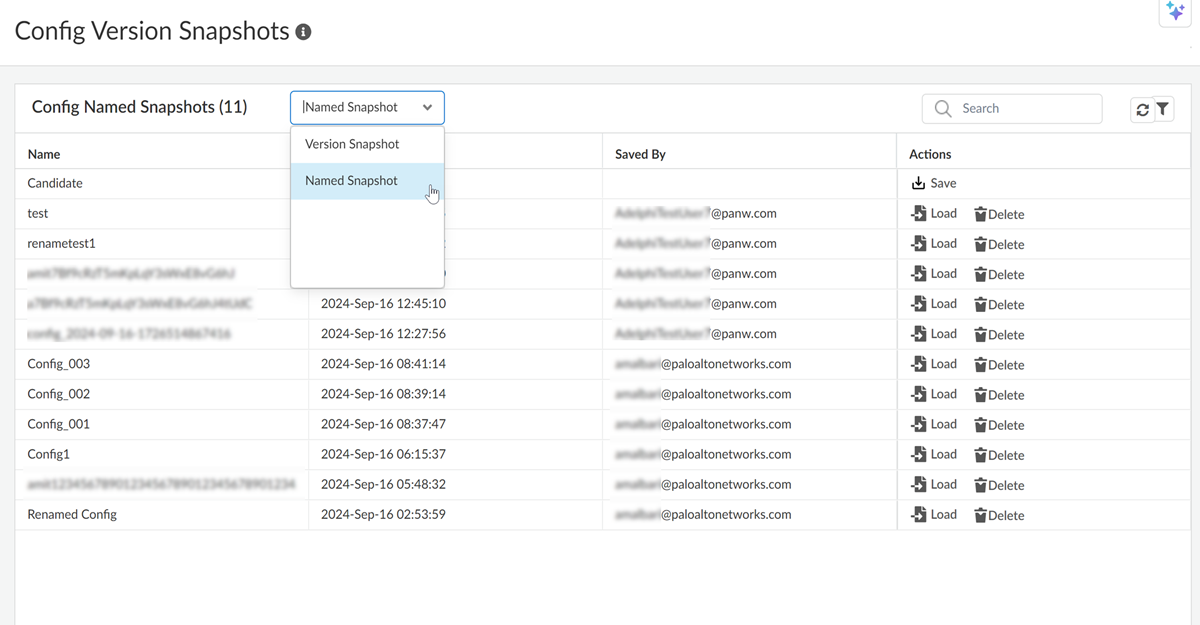
Task: Click Delete trash icon for Config_002
Action: (x=980, y=395)
